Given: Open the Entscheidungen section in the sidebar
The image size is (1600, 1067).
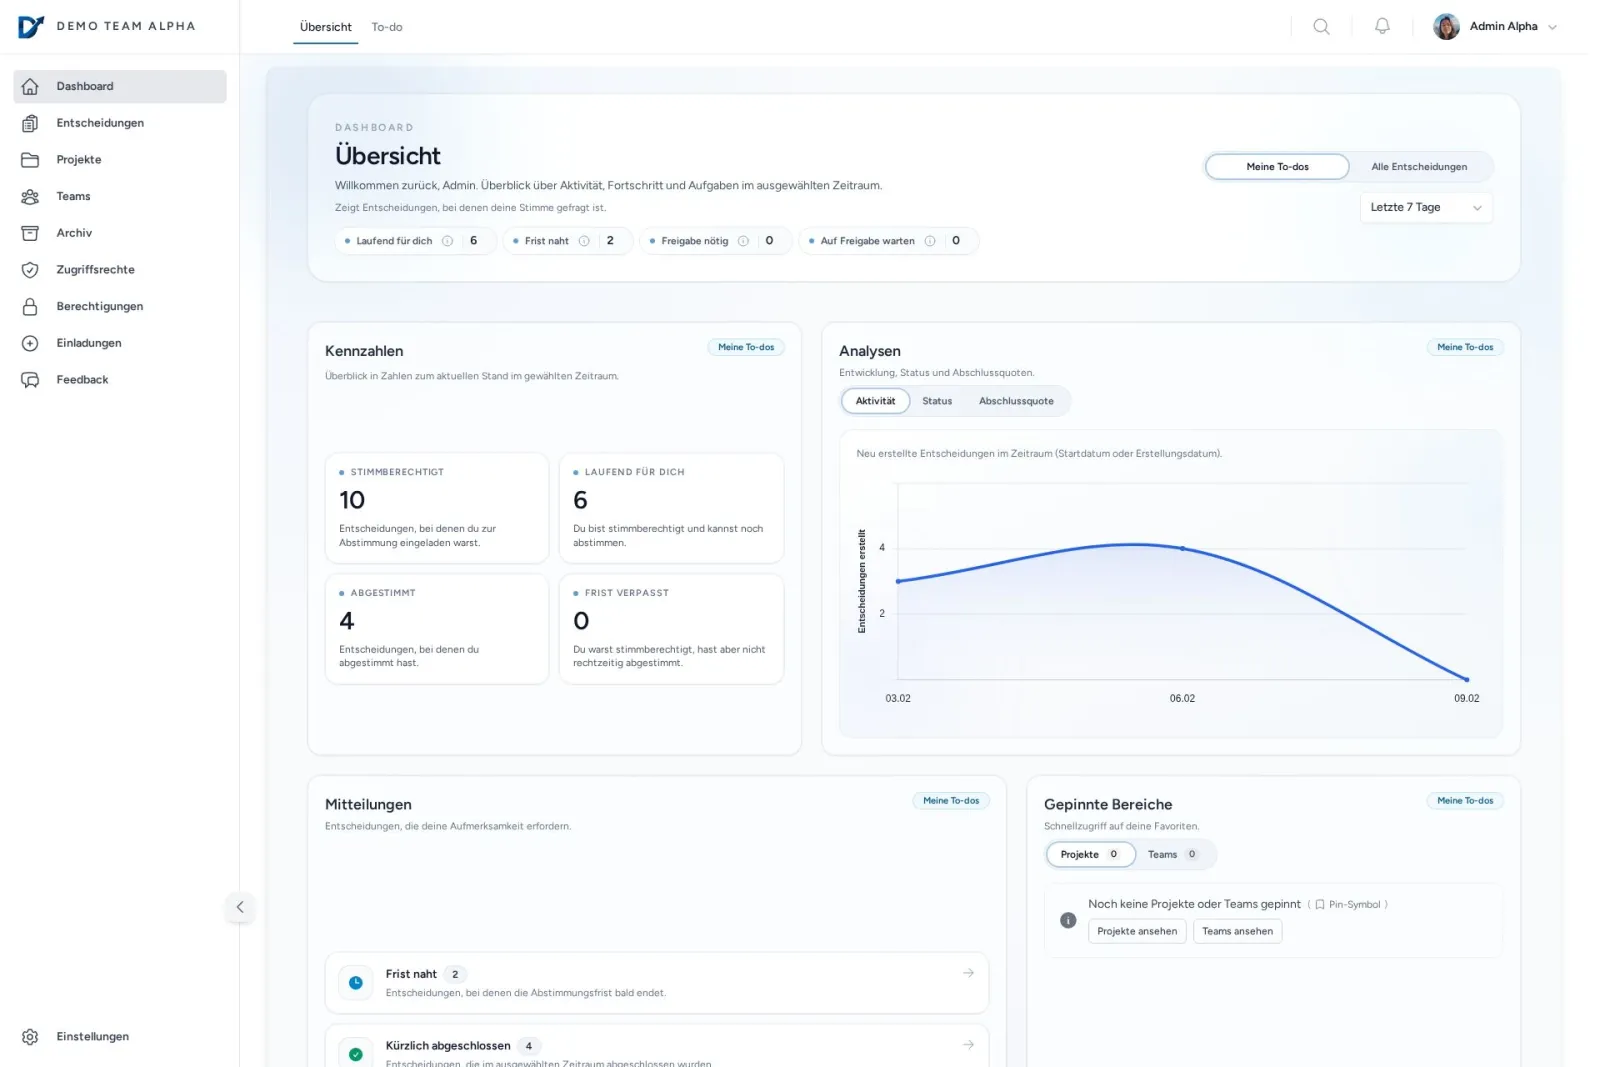Looking at the screenshot, I should [100, 122].
